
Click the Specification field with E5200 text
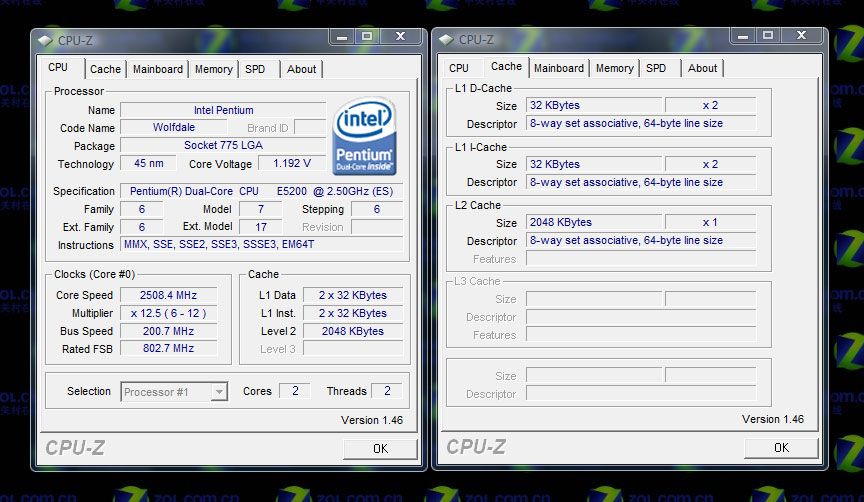tap(262, 191)
